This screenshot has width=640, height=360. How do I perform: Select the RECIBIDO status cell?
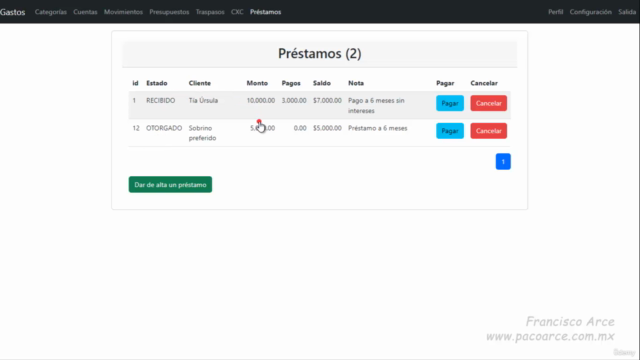(x=160, y=100)
